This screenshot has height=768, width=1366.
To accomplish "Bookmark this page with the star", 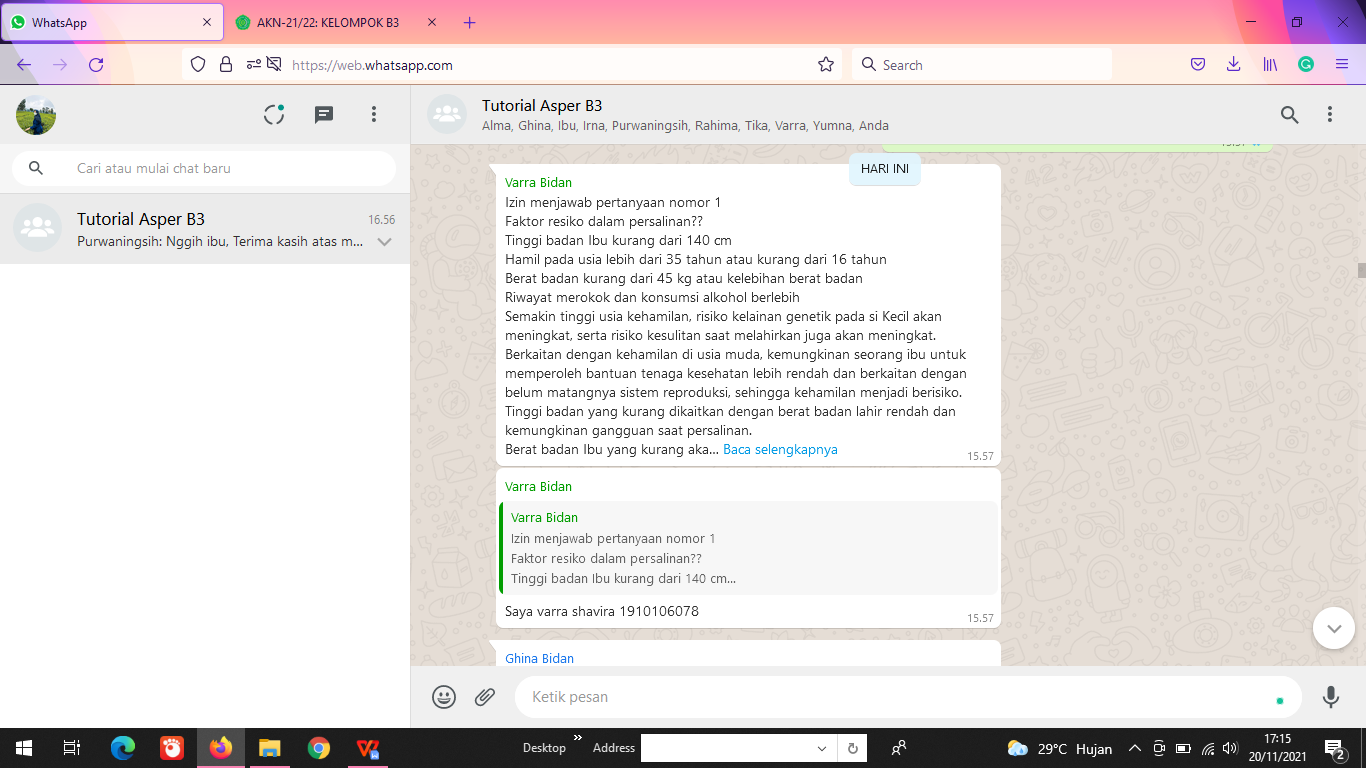I will tap(826, 65).
